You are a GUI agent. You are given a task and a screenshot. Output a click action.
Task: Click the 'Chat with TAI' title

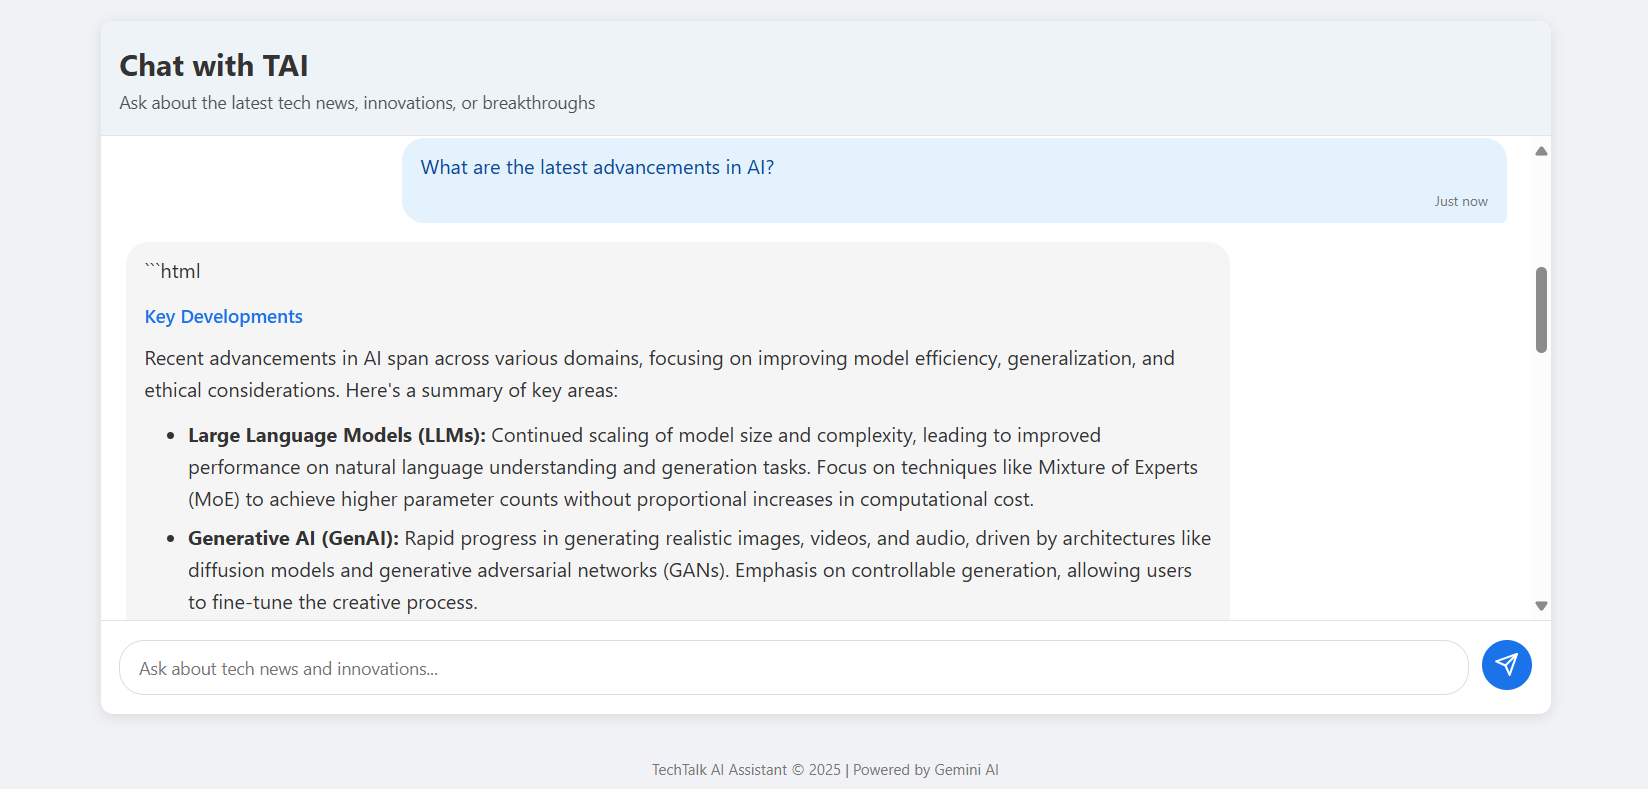coord(214,66)
